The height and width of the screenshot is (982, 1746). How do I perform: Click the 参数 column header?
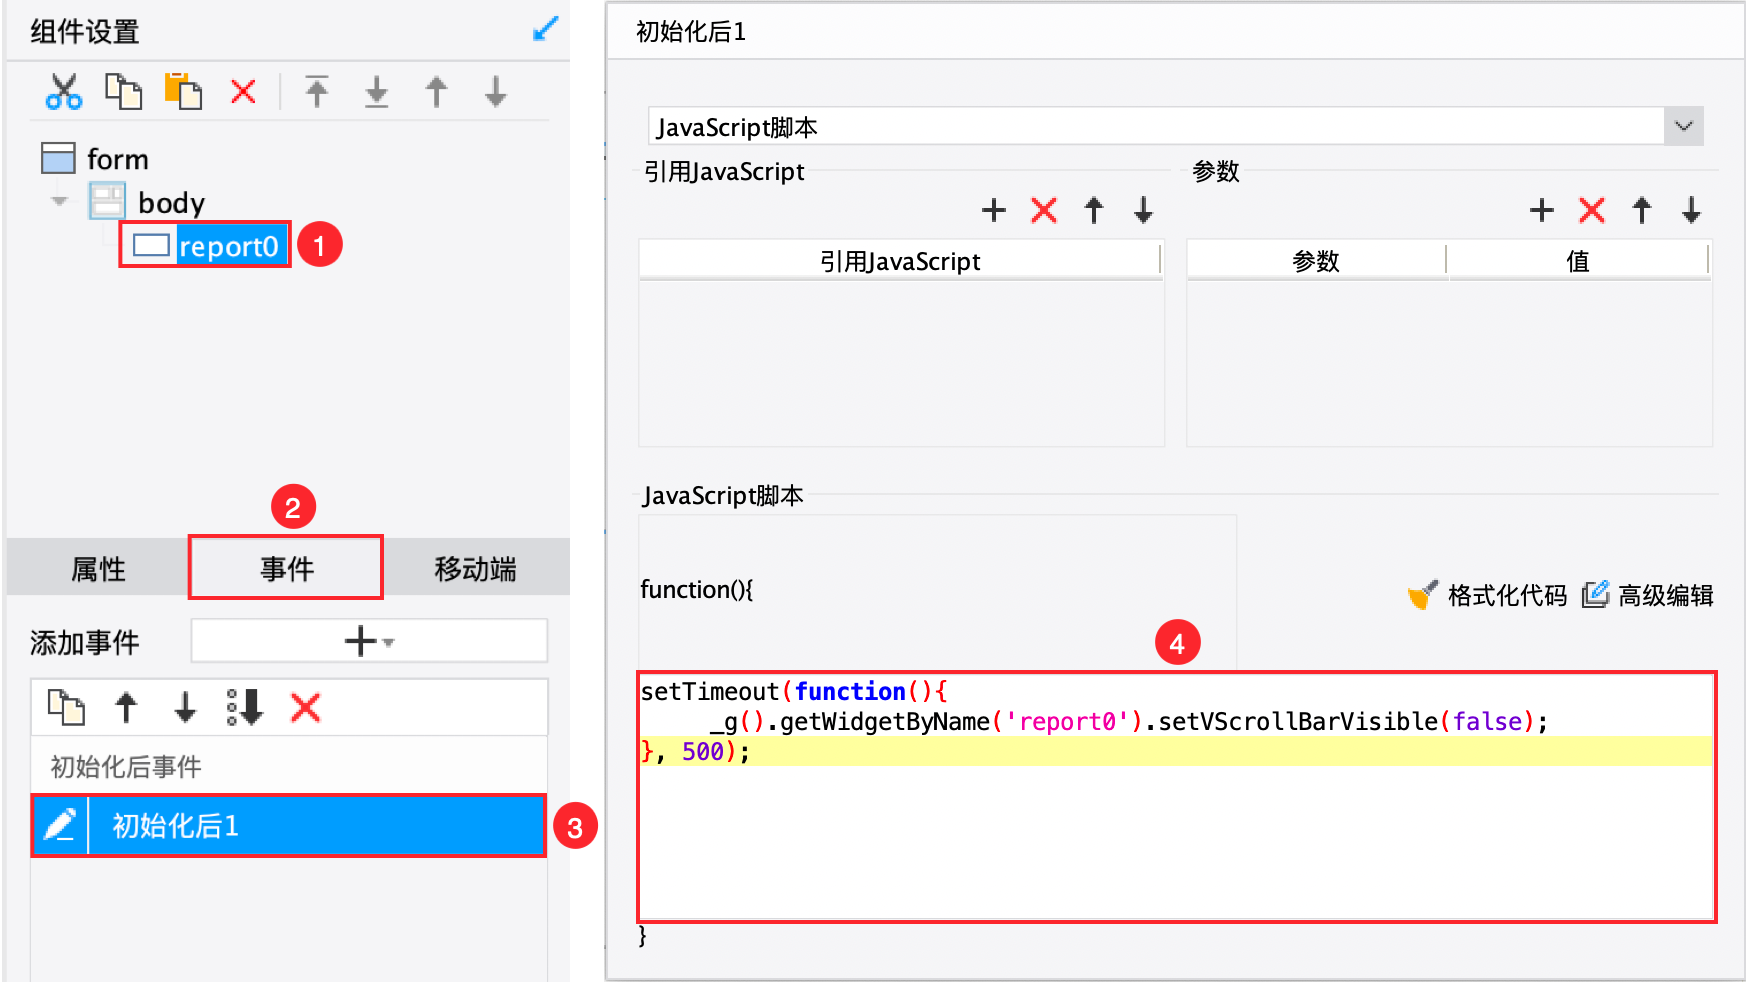click(1316, 261)
